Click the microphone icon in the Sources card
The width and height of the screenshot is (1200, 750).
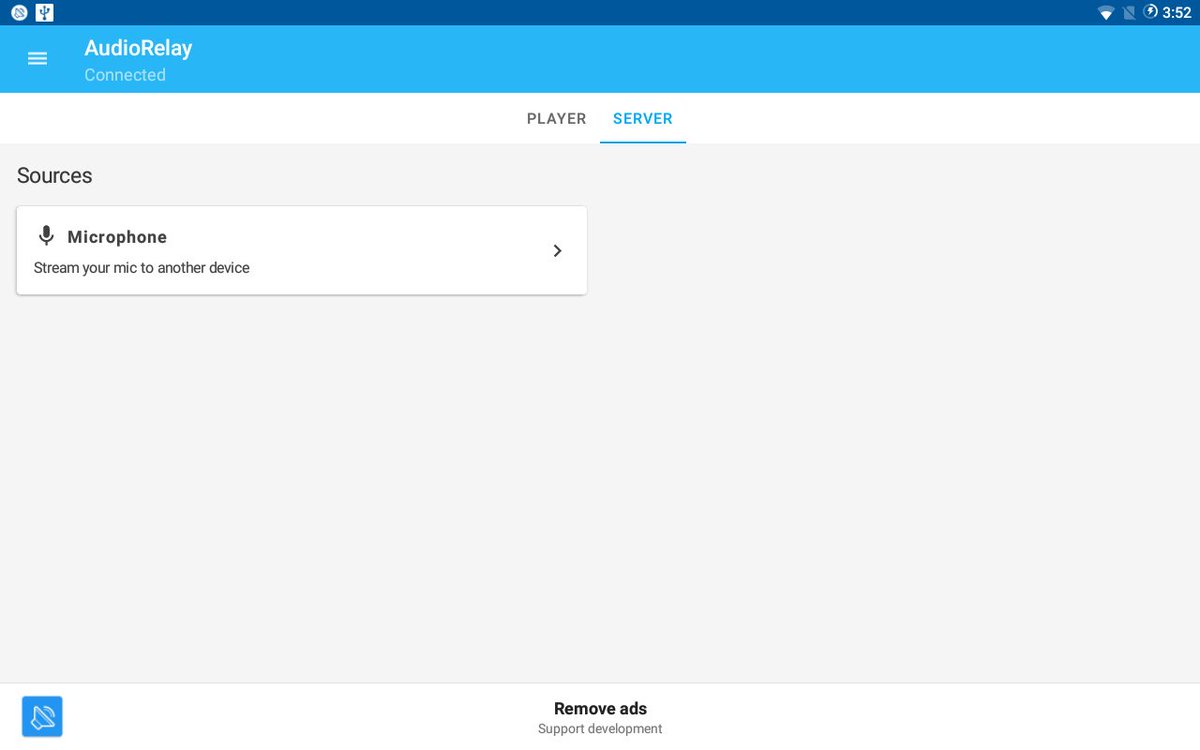(46, 236)
